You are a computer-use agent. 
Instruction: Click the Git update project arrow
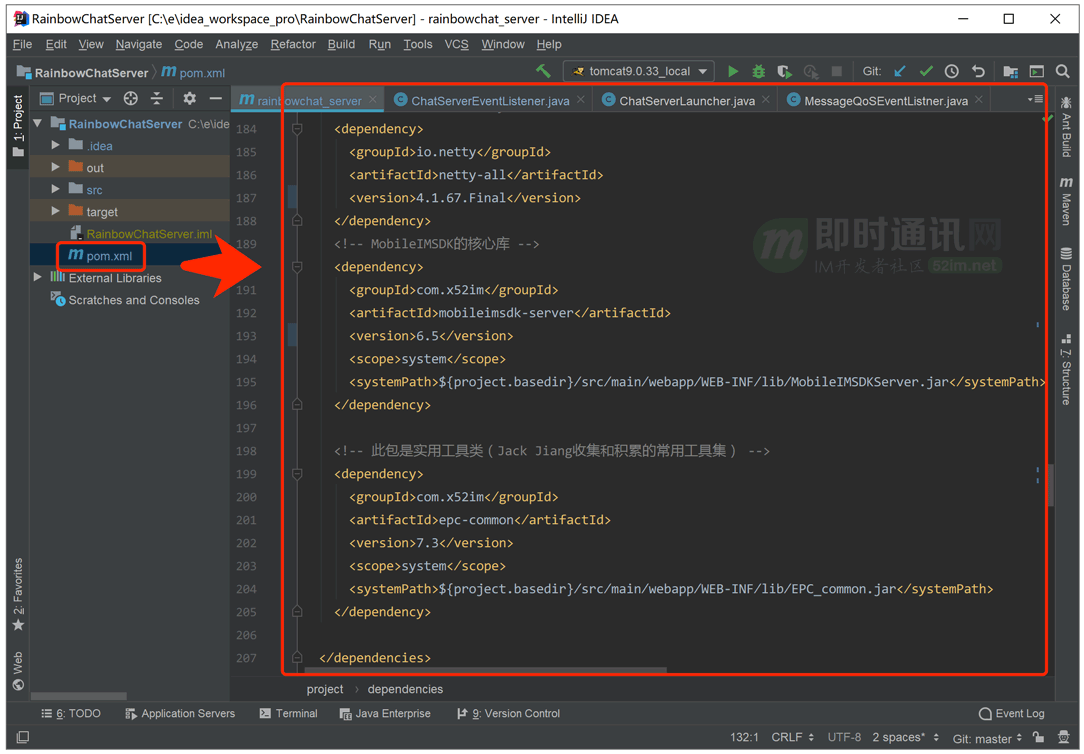(x=900, y=72)
